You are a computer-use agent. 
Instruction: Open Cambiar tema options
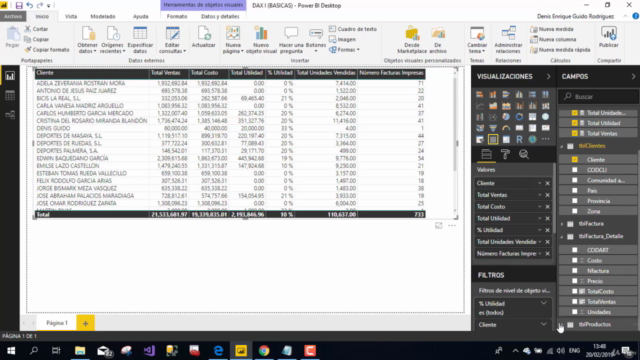(477, 40)
